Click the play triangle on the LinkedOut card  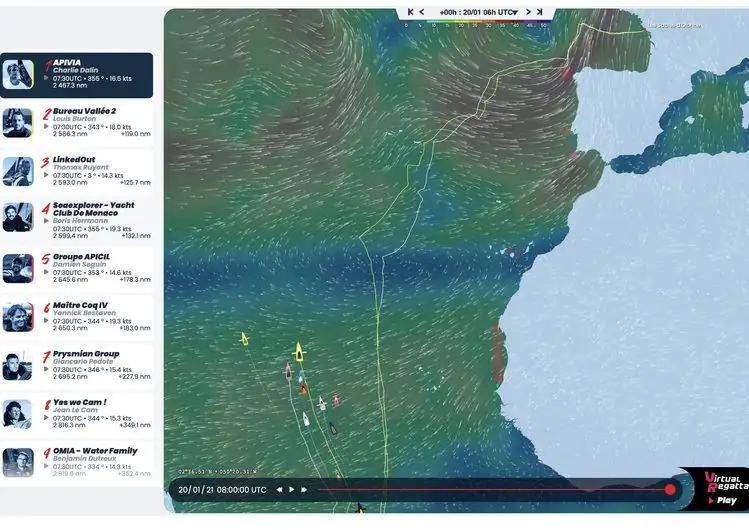pyautogui.click(x=46, y=175)
